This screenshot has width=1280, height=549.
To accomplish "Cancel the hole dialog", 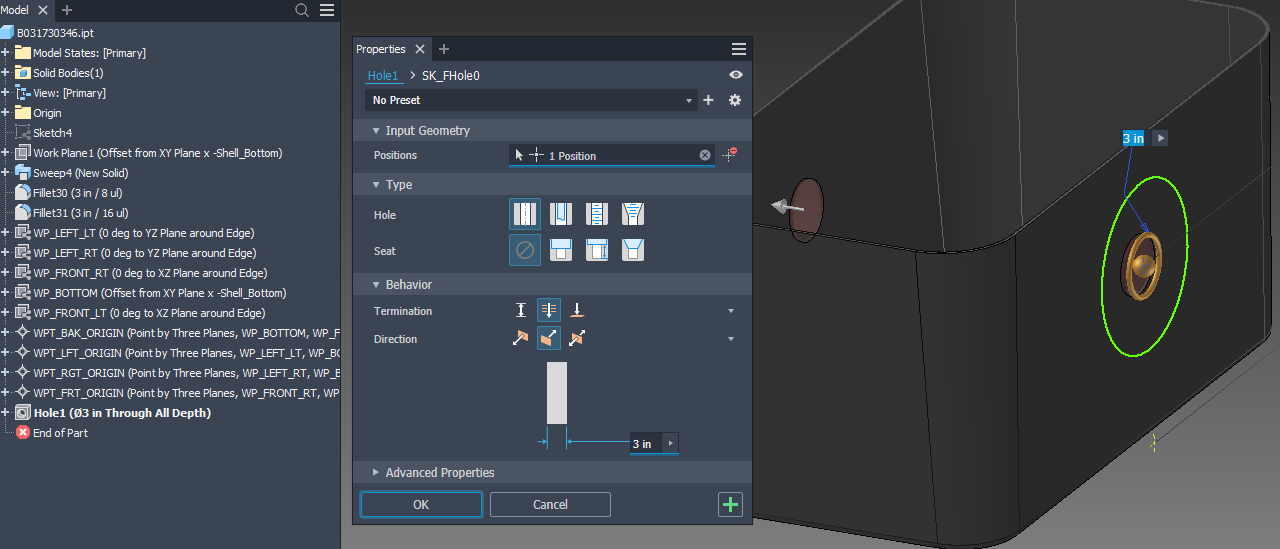I will [550, 505].
